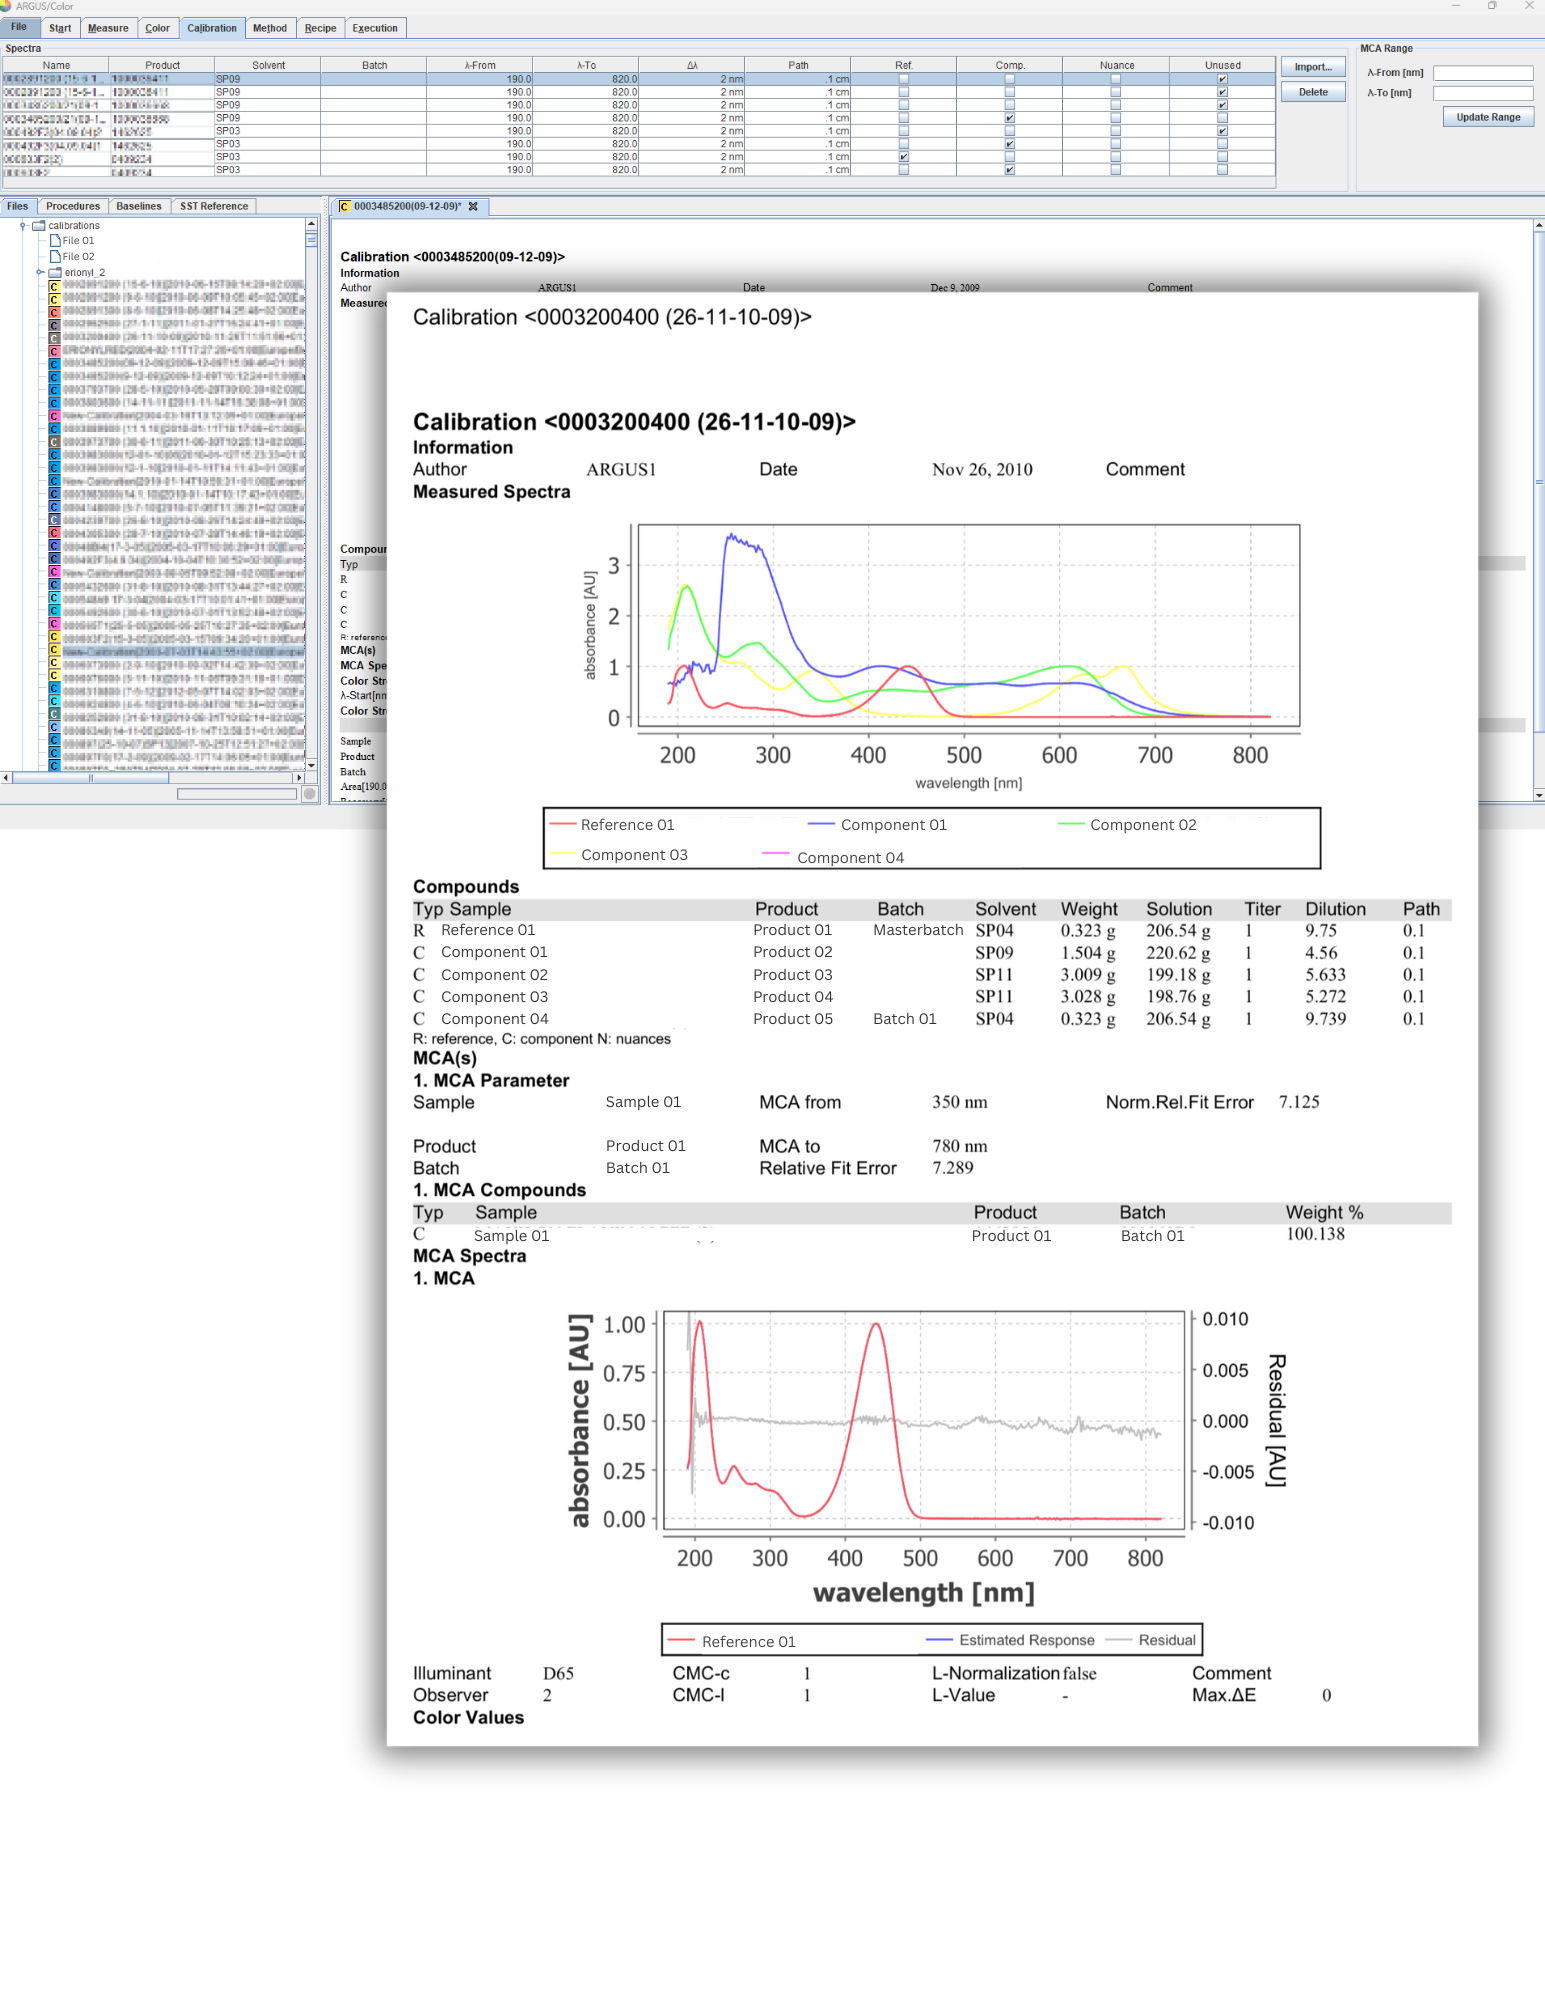Click the calibrations folder label
This screenshot has height=2000, width=1545.
click(x=74, y=226)
